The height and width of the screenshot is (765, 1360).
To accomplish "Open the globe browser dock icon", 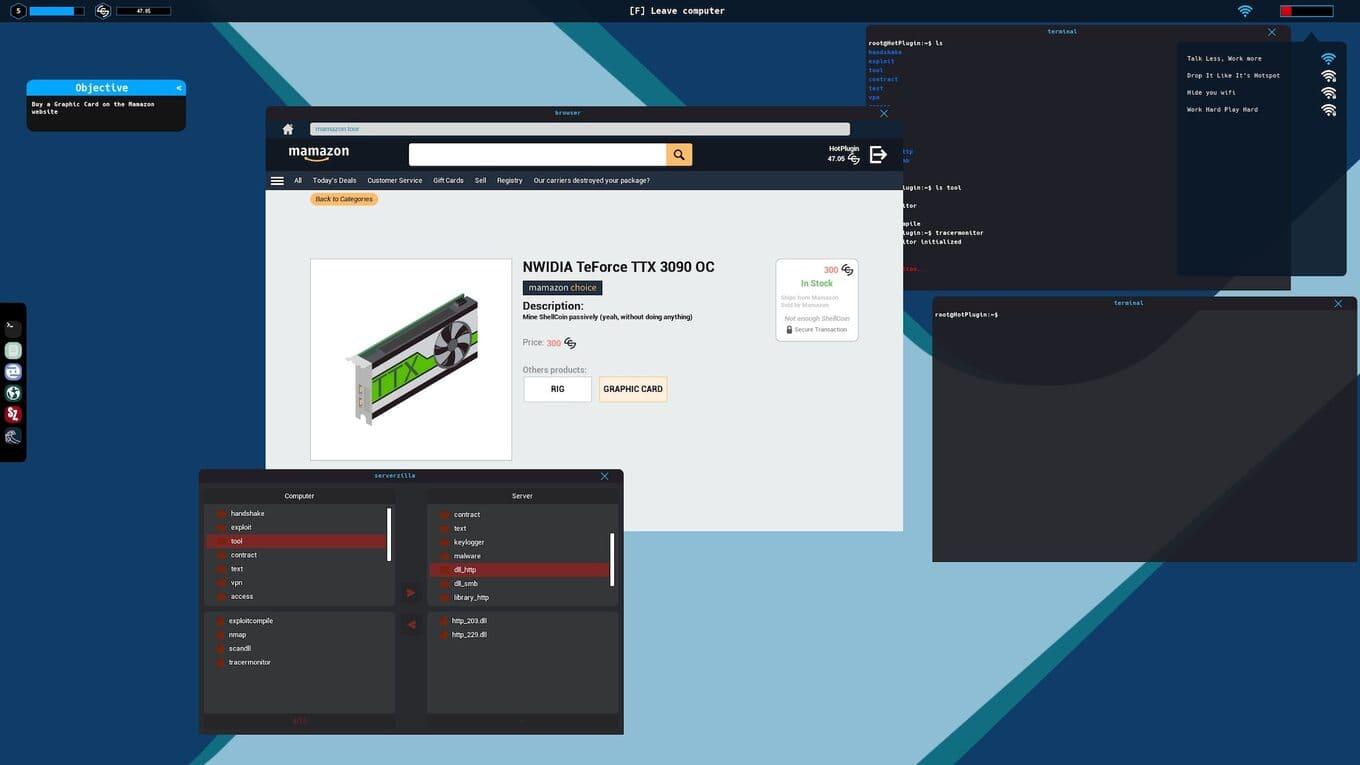I will click(x=13, y=393).
